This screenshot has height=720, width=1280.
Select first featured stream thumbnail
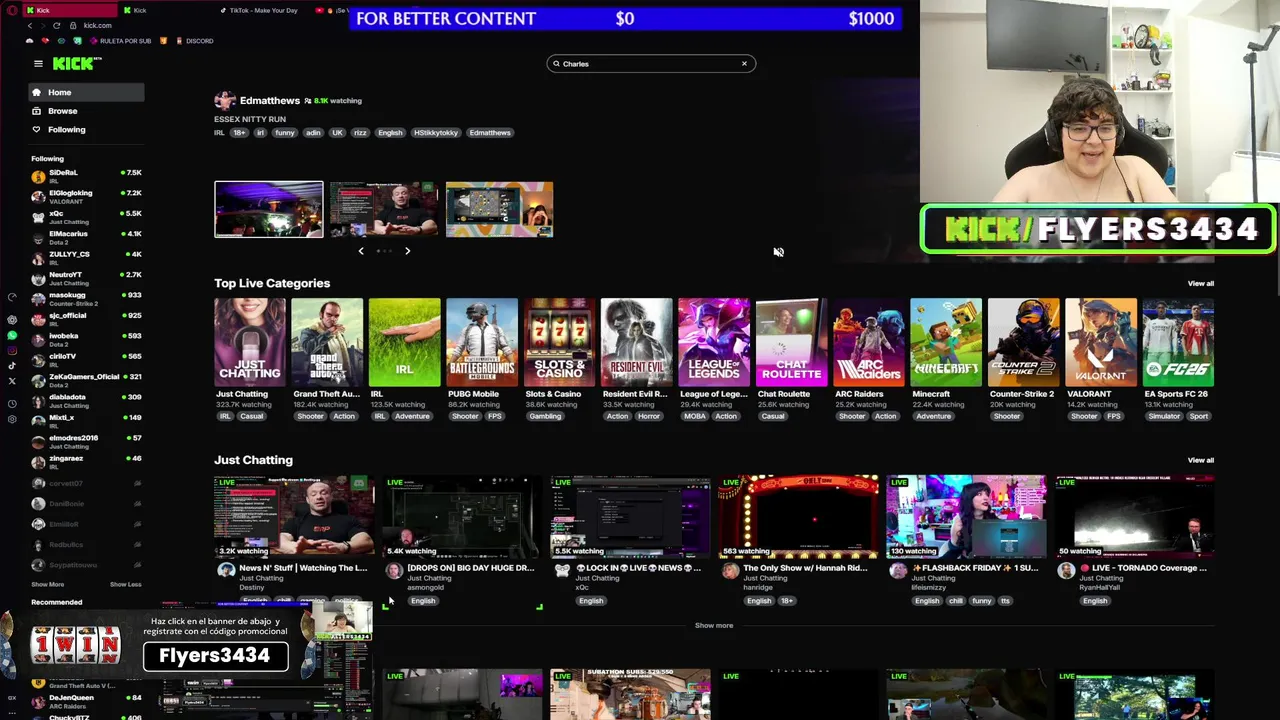(269, 209)
